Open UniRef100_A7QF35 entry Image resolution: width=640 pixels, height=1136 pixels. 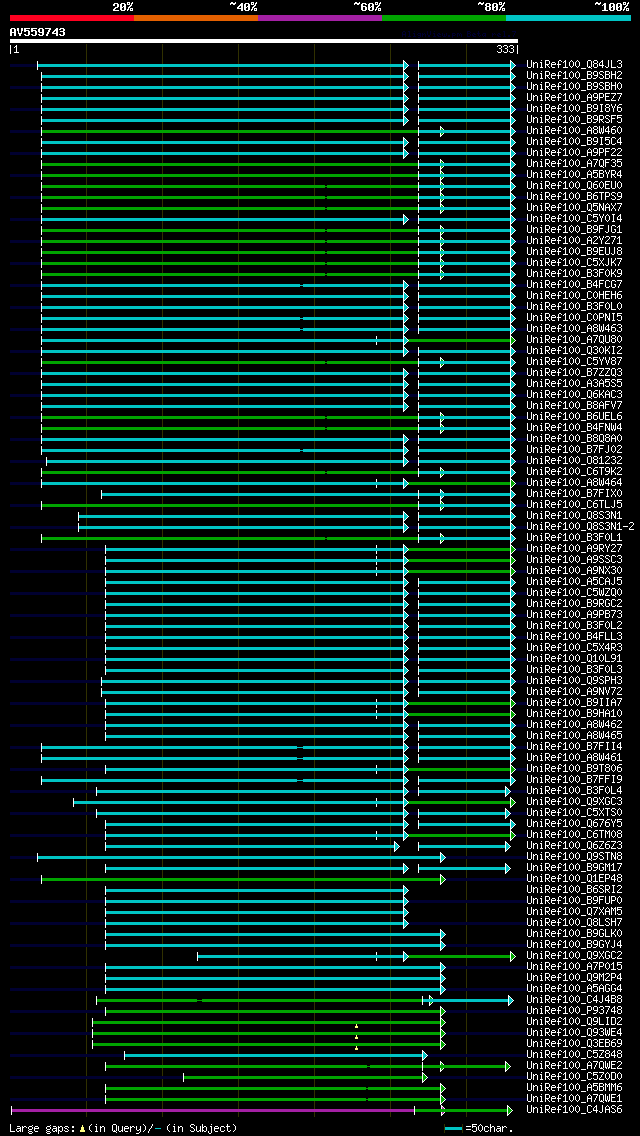click(x=574, y=164)
